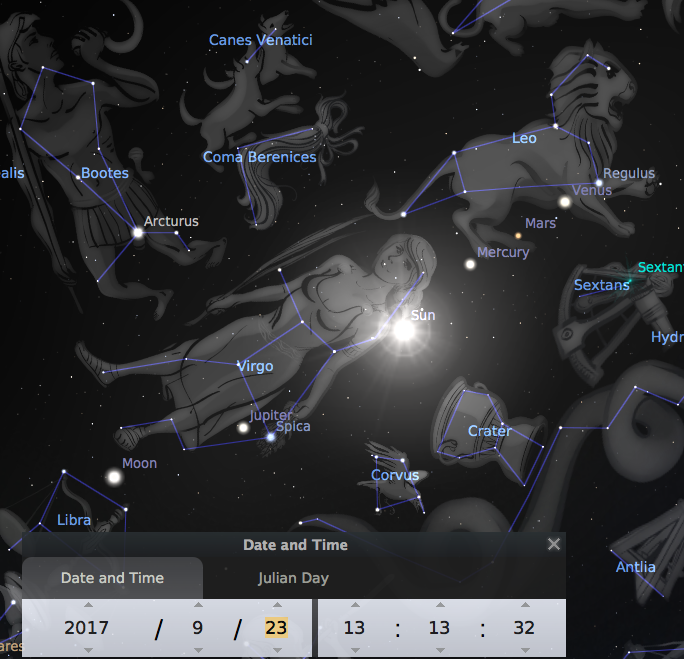Click the highlighted day field showing 23
The width and height of the screenshot is (684, 659).
tap(276, 628)
